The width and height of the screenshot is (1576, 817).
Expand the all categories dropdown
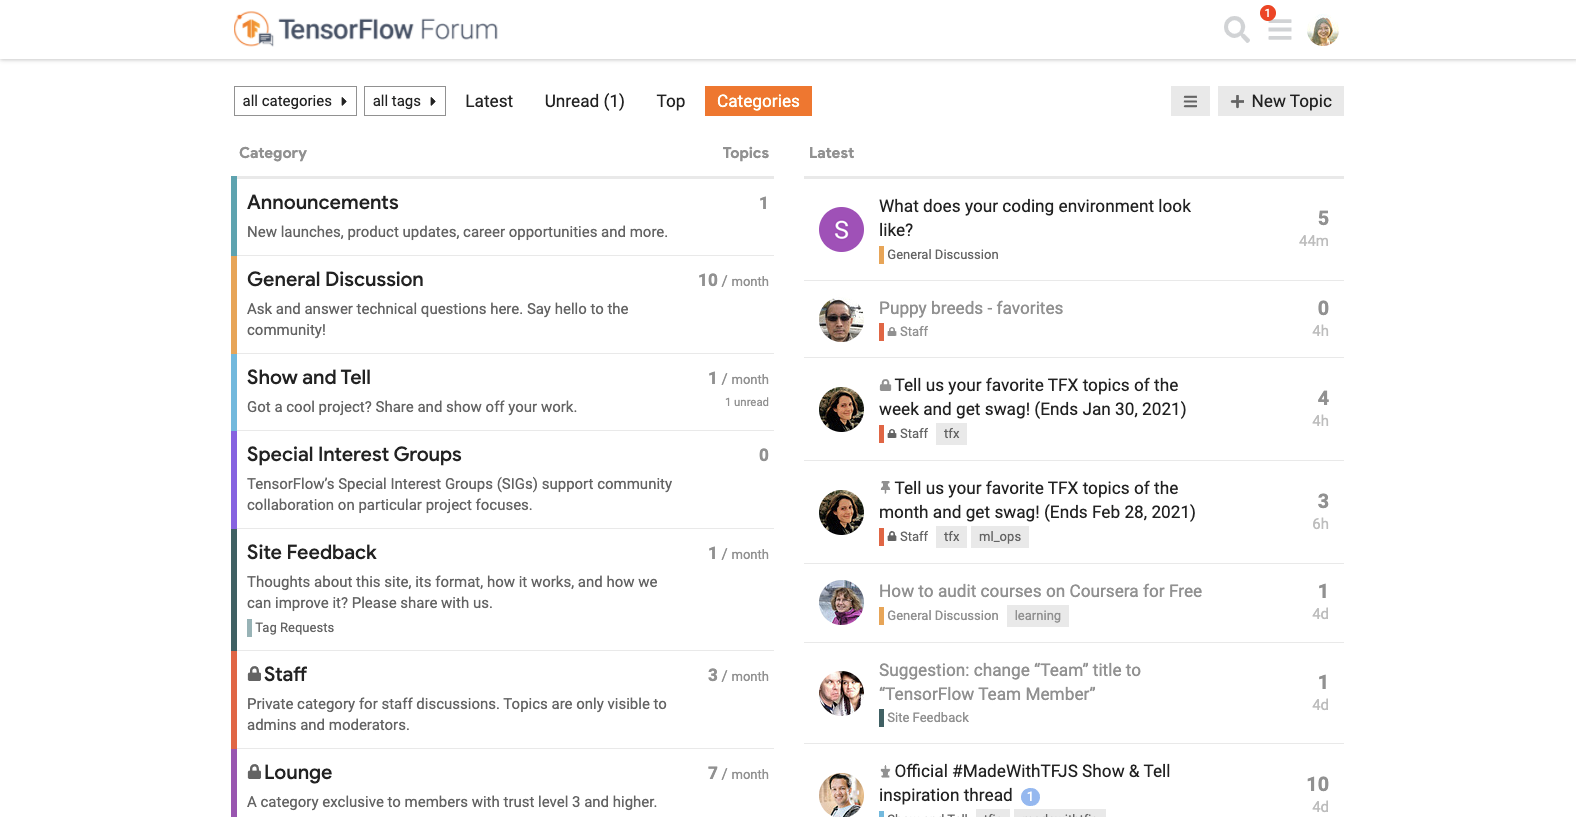pyautogui.click(x=295, y=101)
